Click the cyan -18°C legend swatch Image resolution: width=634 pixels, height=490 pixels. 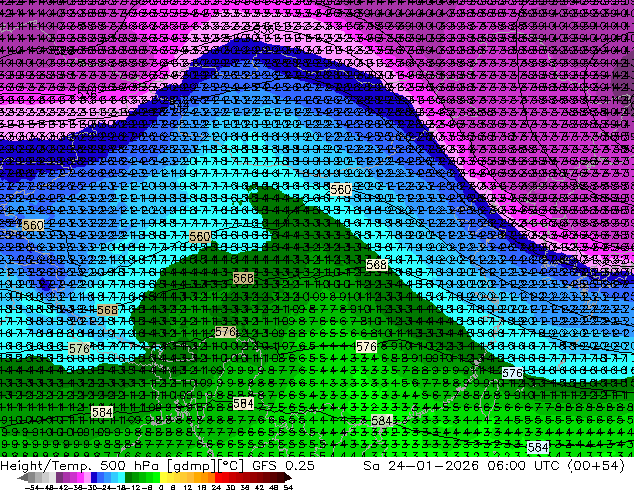121,477
